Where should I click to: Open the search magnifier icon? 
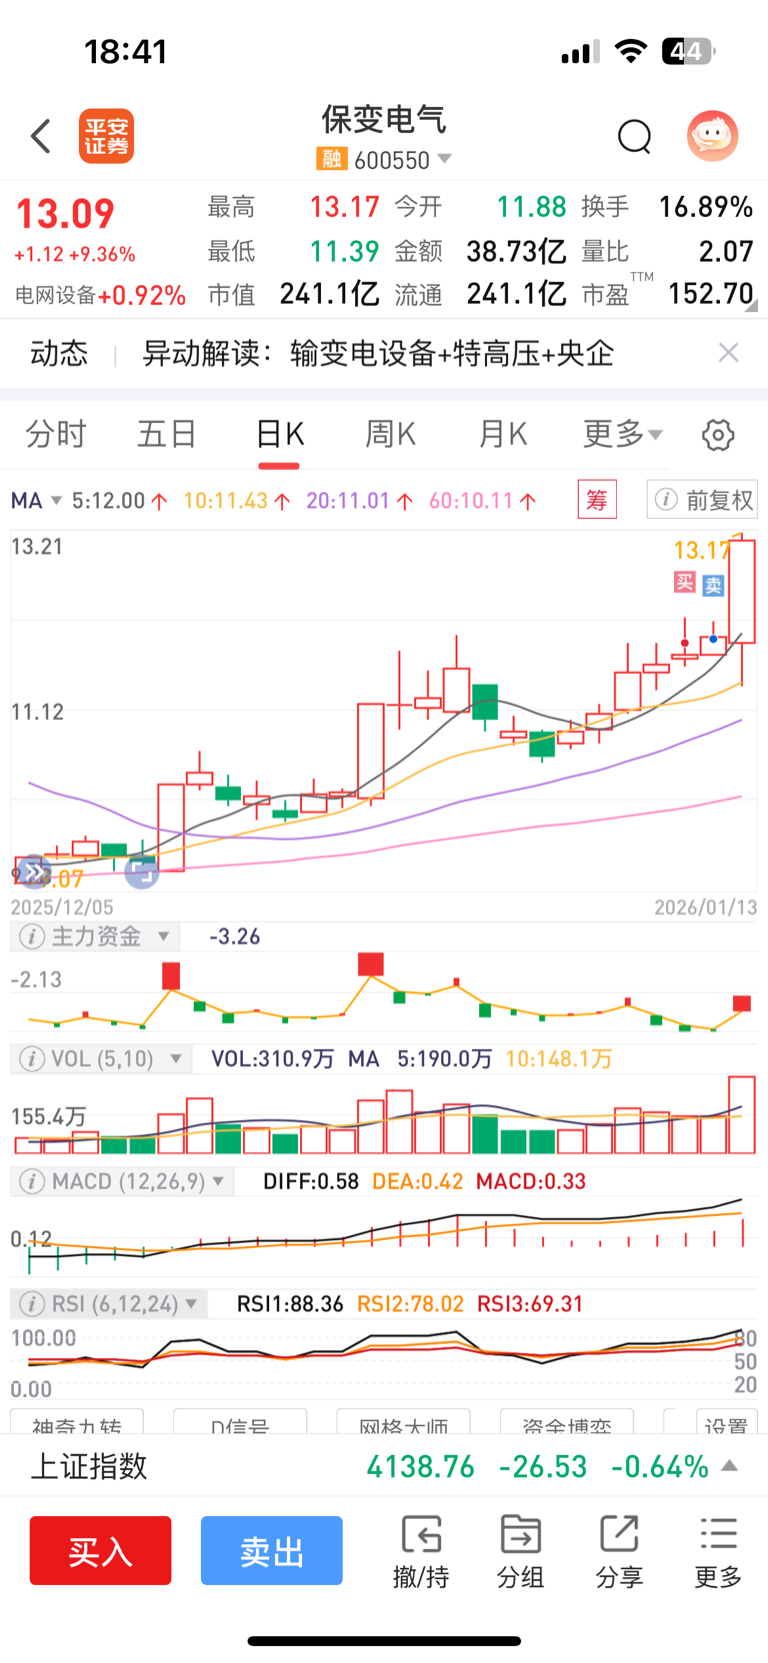[x=634, y=136]
